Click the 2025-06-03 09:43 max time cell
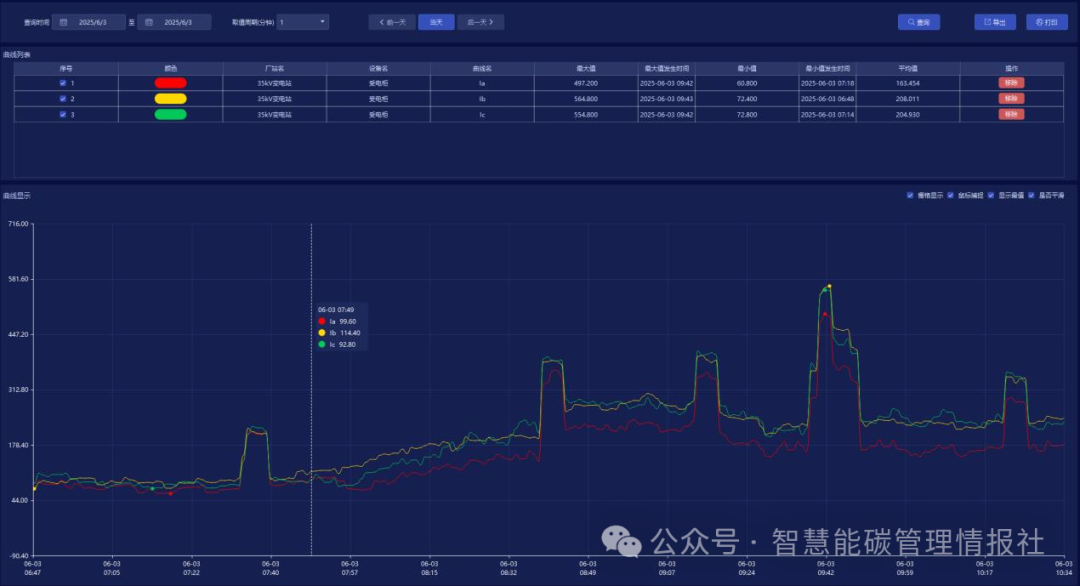The image size is (1080, 586). (x=667, y=98)
